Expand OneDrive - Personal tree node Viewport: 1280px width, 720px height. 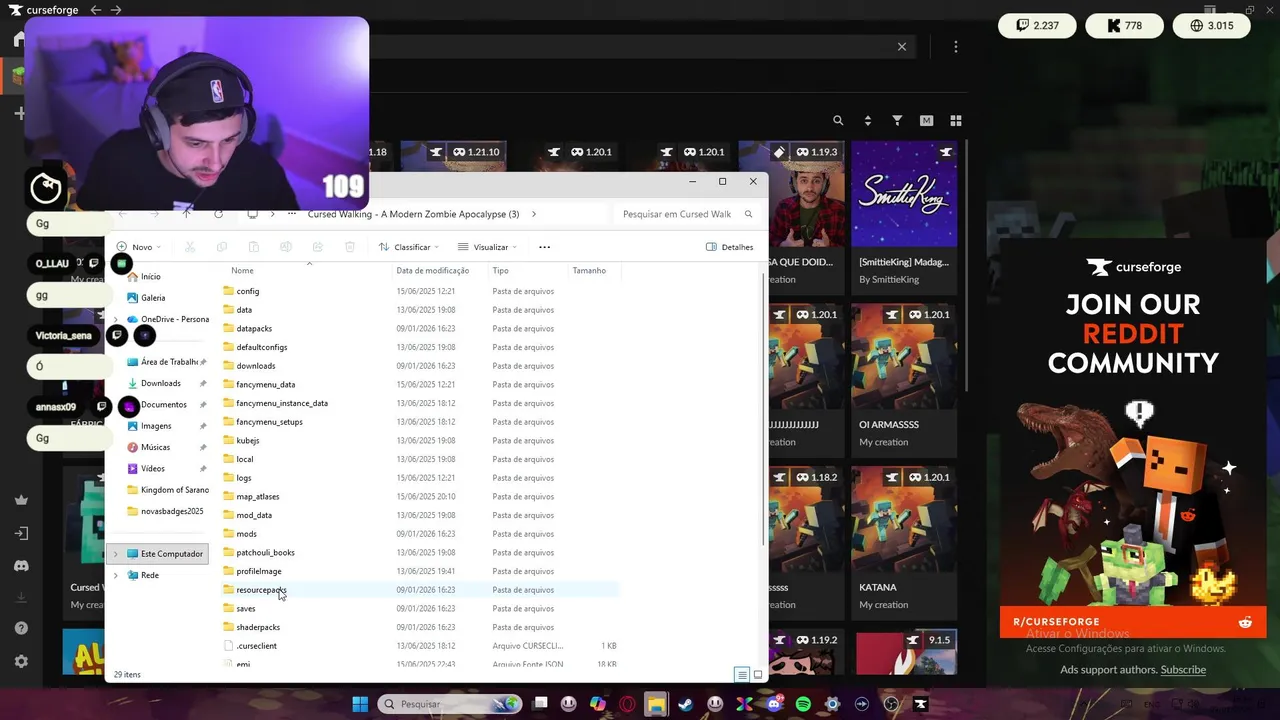(x=115, y=320)
